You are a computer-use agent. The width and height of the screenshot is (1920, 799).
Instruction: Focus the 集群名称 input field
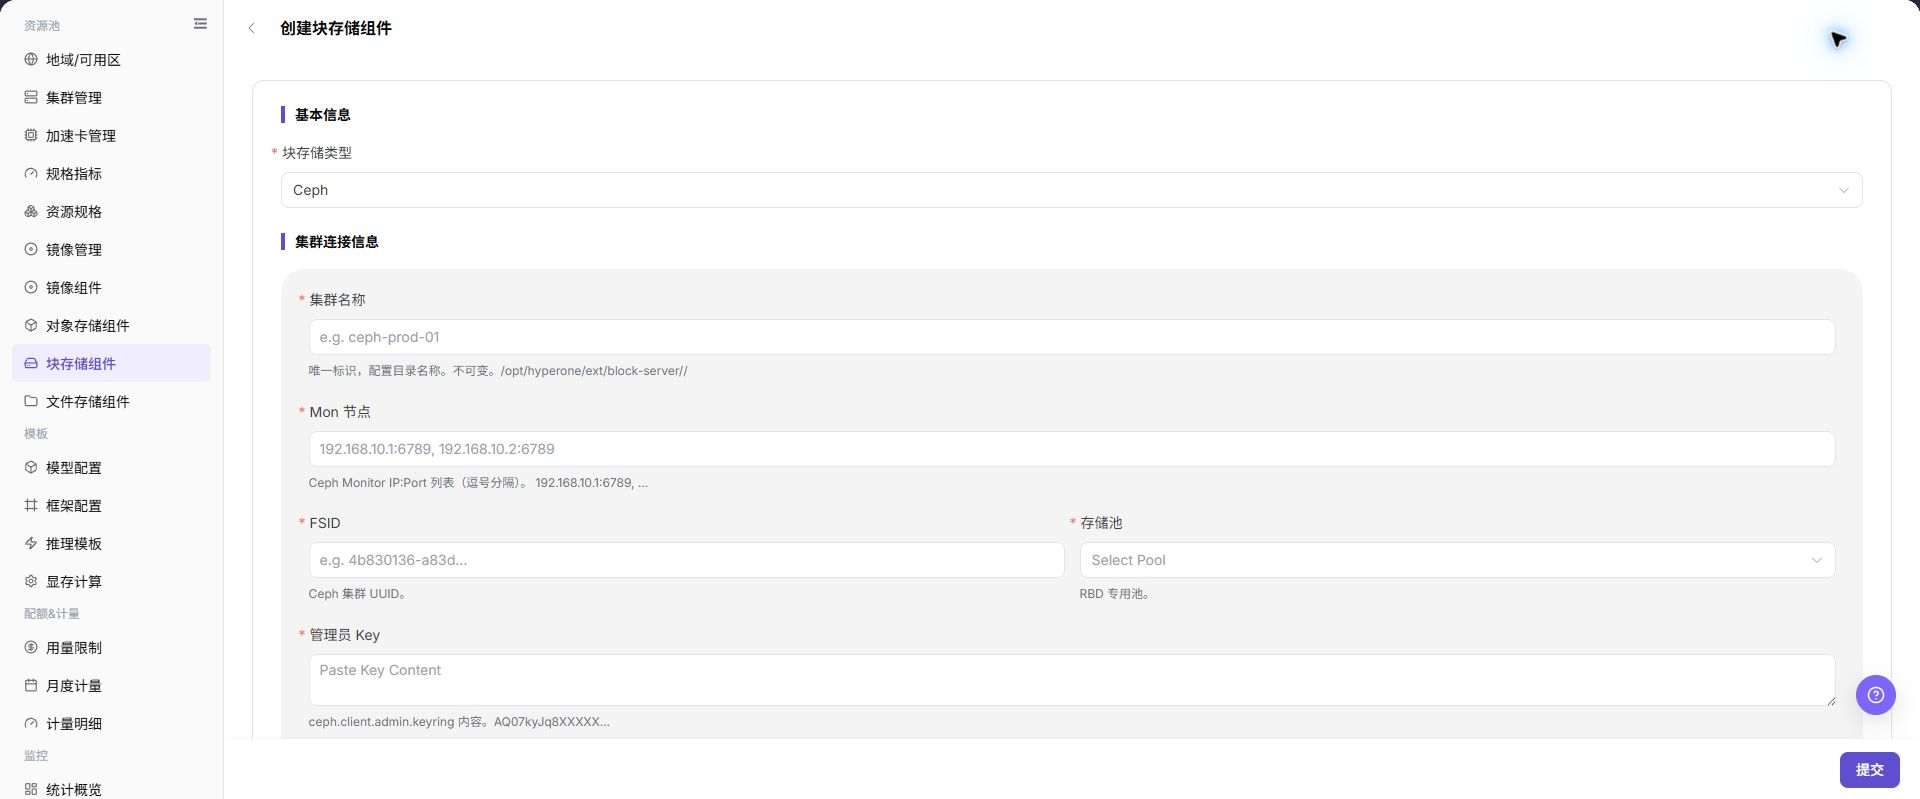pos(1072,337)
